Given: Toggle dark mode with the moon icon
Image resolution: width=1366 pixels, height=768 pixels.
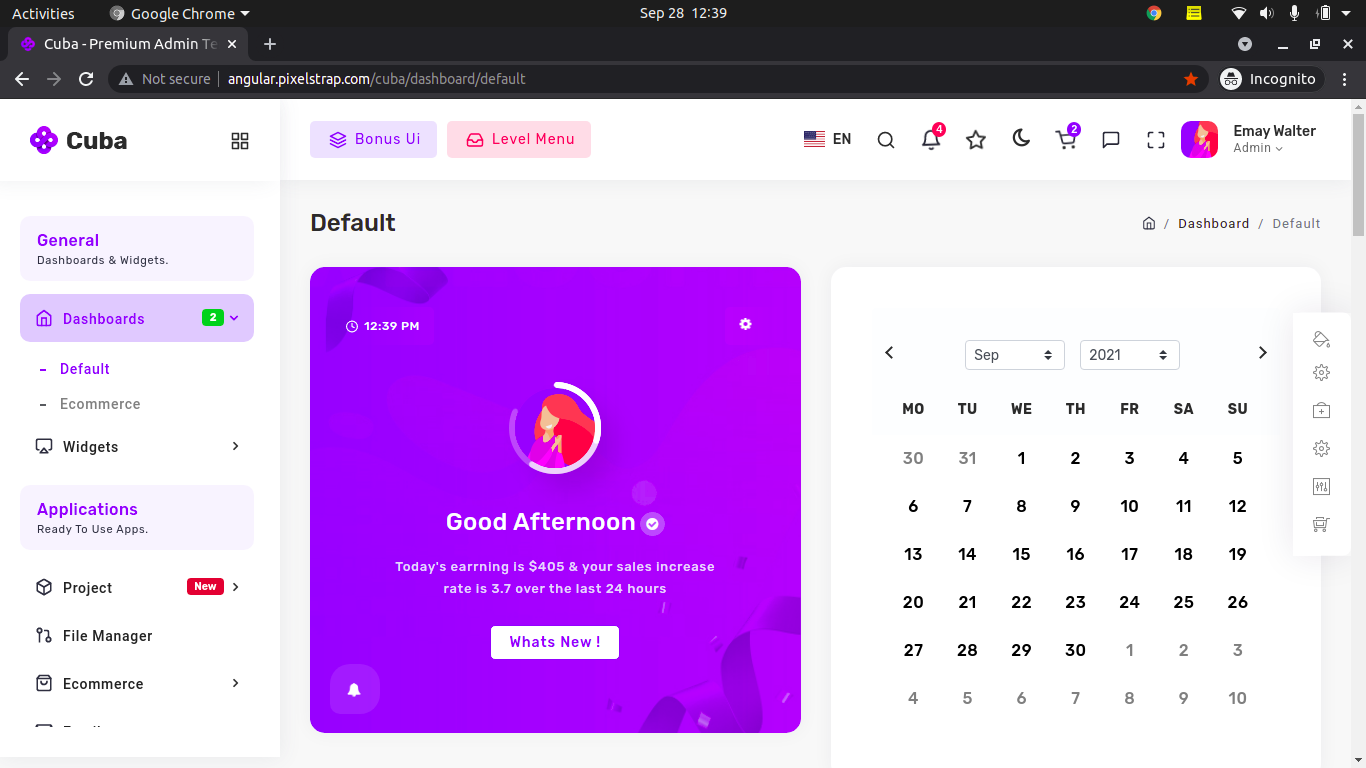Looking at the screenshot, I should click(x=1021, y=140).
